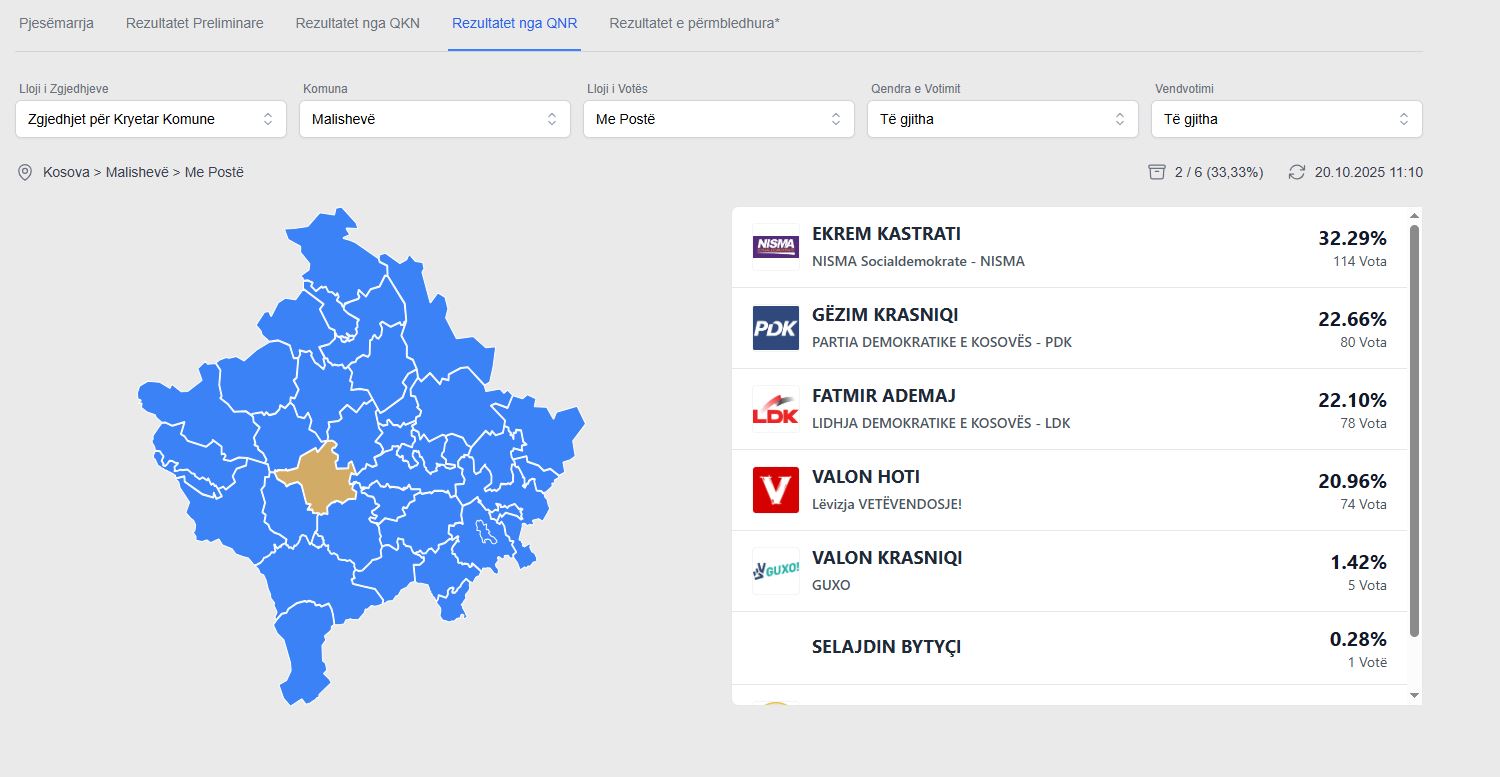
Task: Click the results list scrollbar down arrow
Action: (x=1414, y=695)
